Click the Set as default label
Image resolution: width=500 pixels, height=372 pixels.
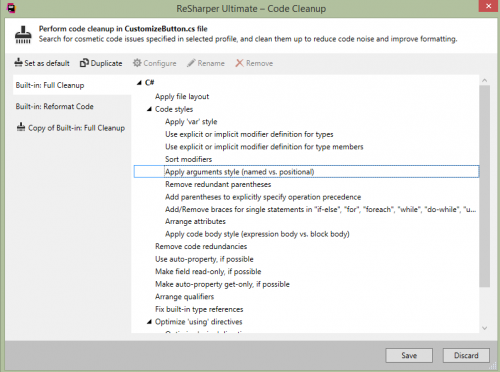point(47,63)
